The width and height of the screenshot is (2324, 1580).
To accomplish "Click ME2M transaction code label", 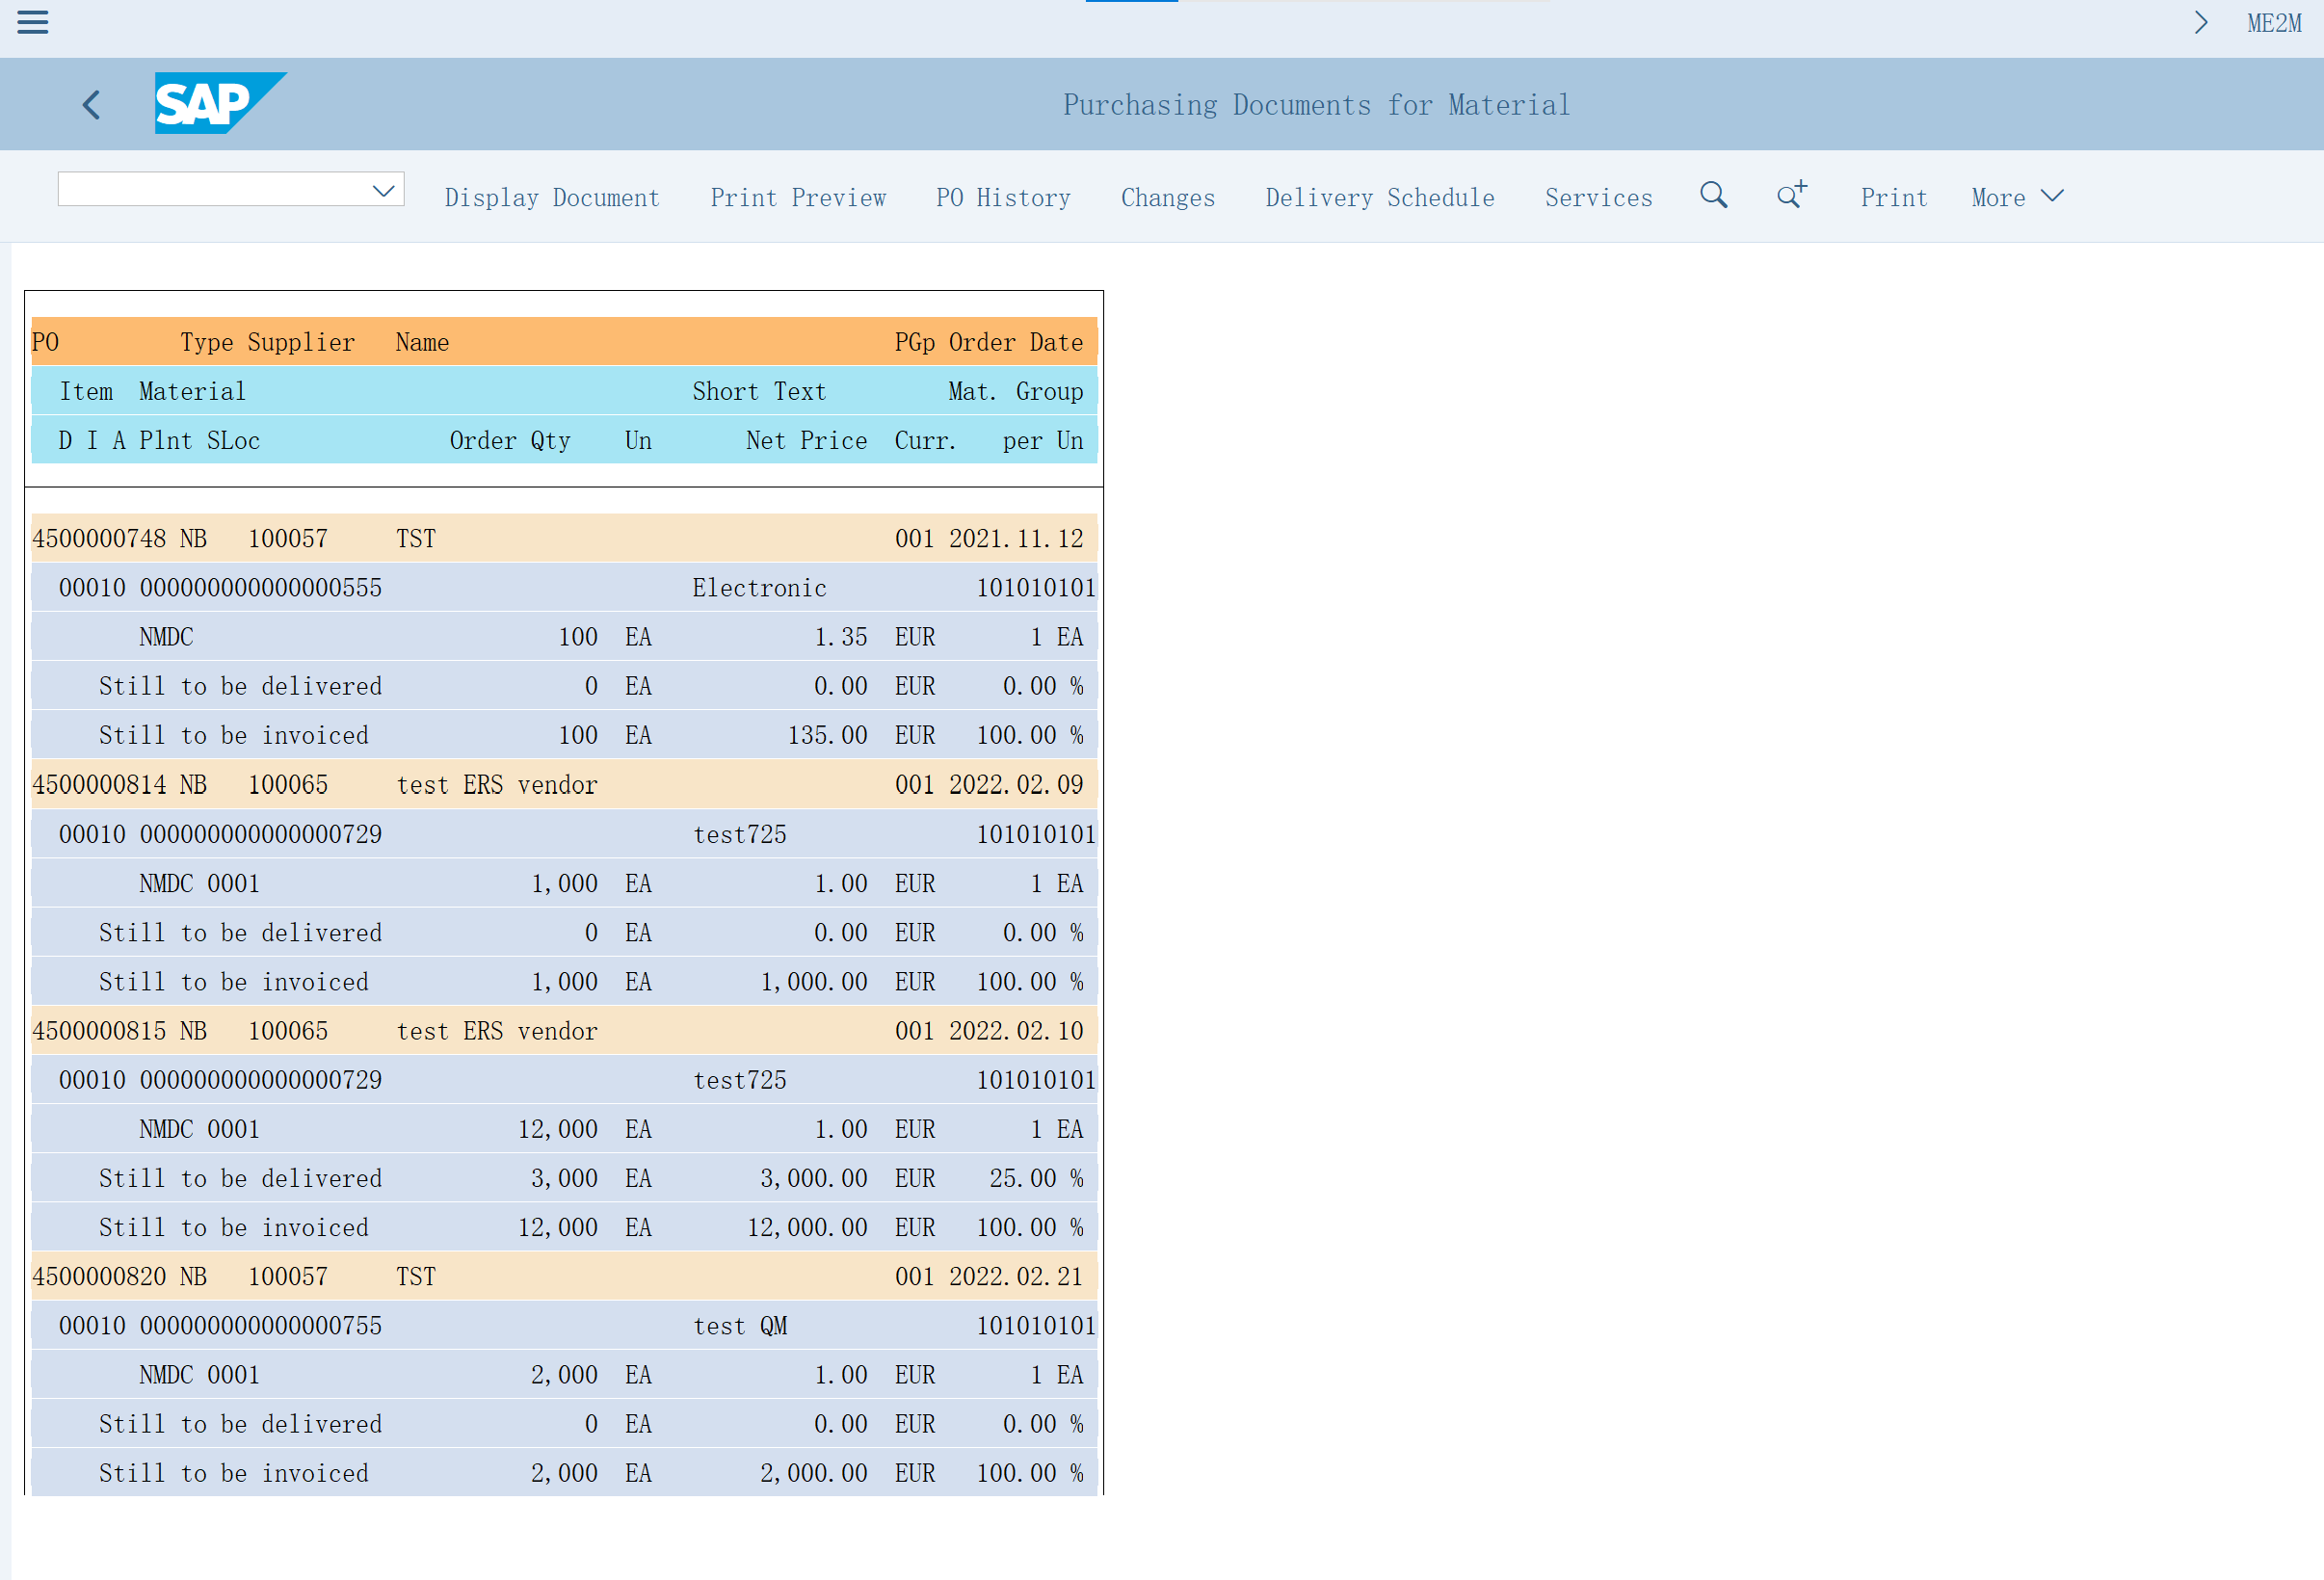I will tap(2273, 23).
